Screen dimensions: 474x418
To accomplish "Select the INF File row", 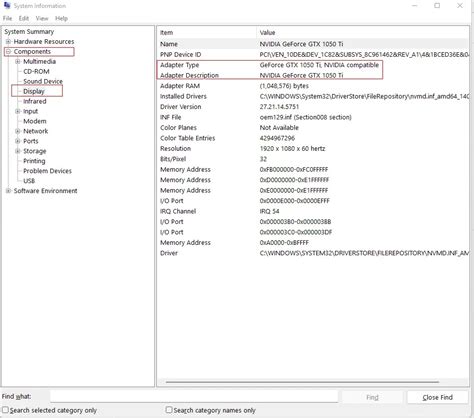I will pyautogui.click(x=313, y=117).
